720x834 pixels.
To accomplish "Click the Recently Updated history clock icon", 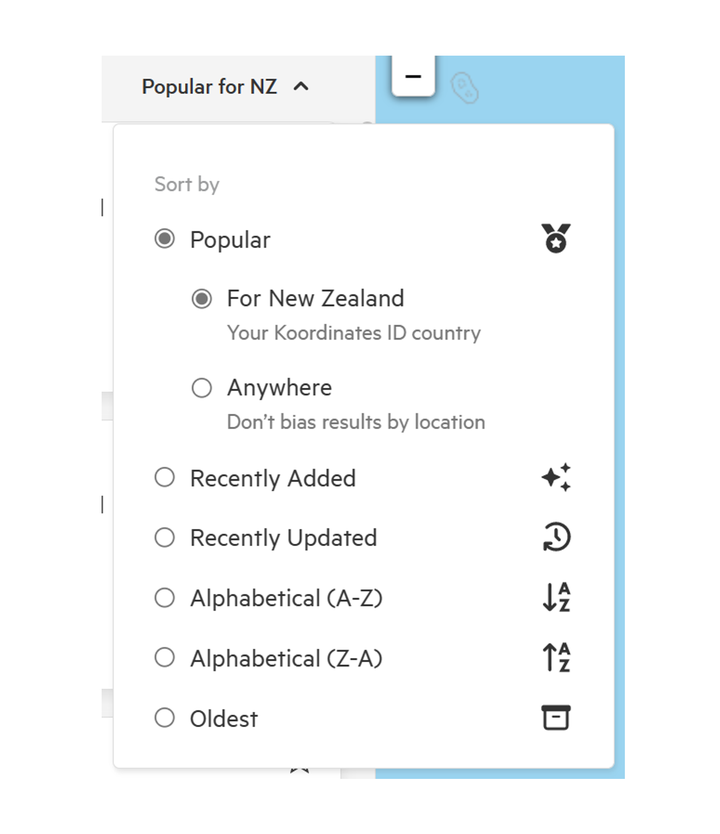I will coord(556,537).
